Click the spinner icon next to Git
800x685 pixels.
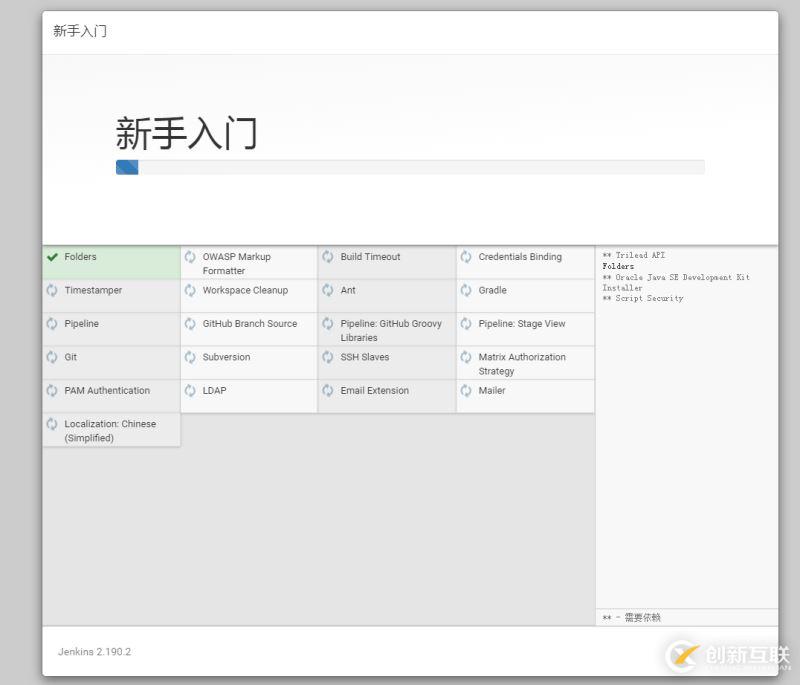coord(51,357)
